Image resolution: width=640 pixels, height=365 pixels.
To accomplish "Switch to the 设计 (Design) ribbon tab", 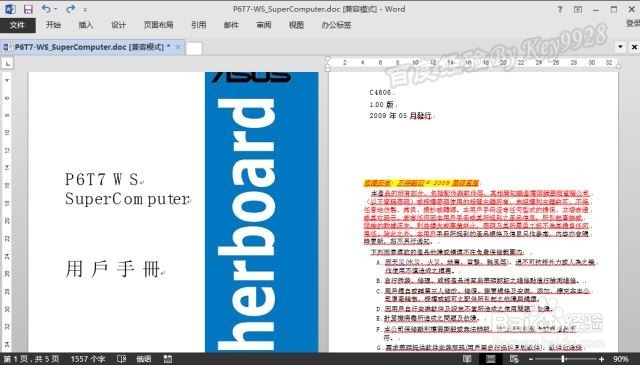I will pos(118,25).
